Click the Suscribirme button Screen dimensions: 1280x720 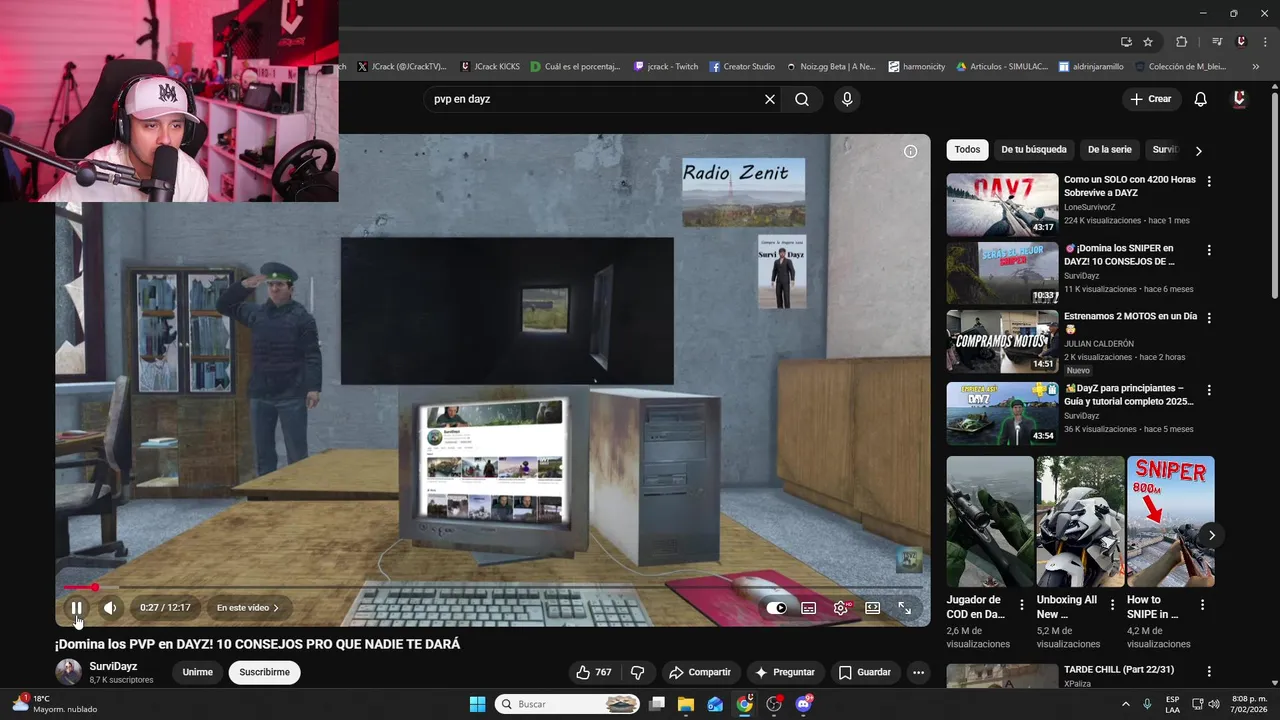265,672
